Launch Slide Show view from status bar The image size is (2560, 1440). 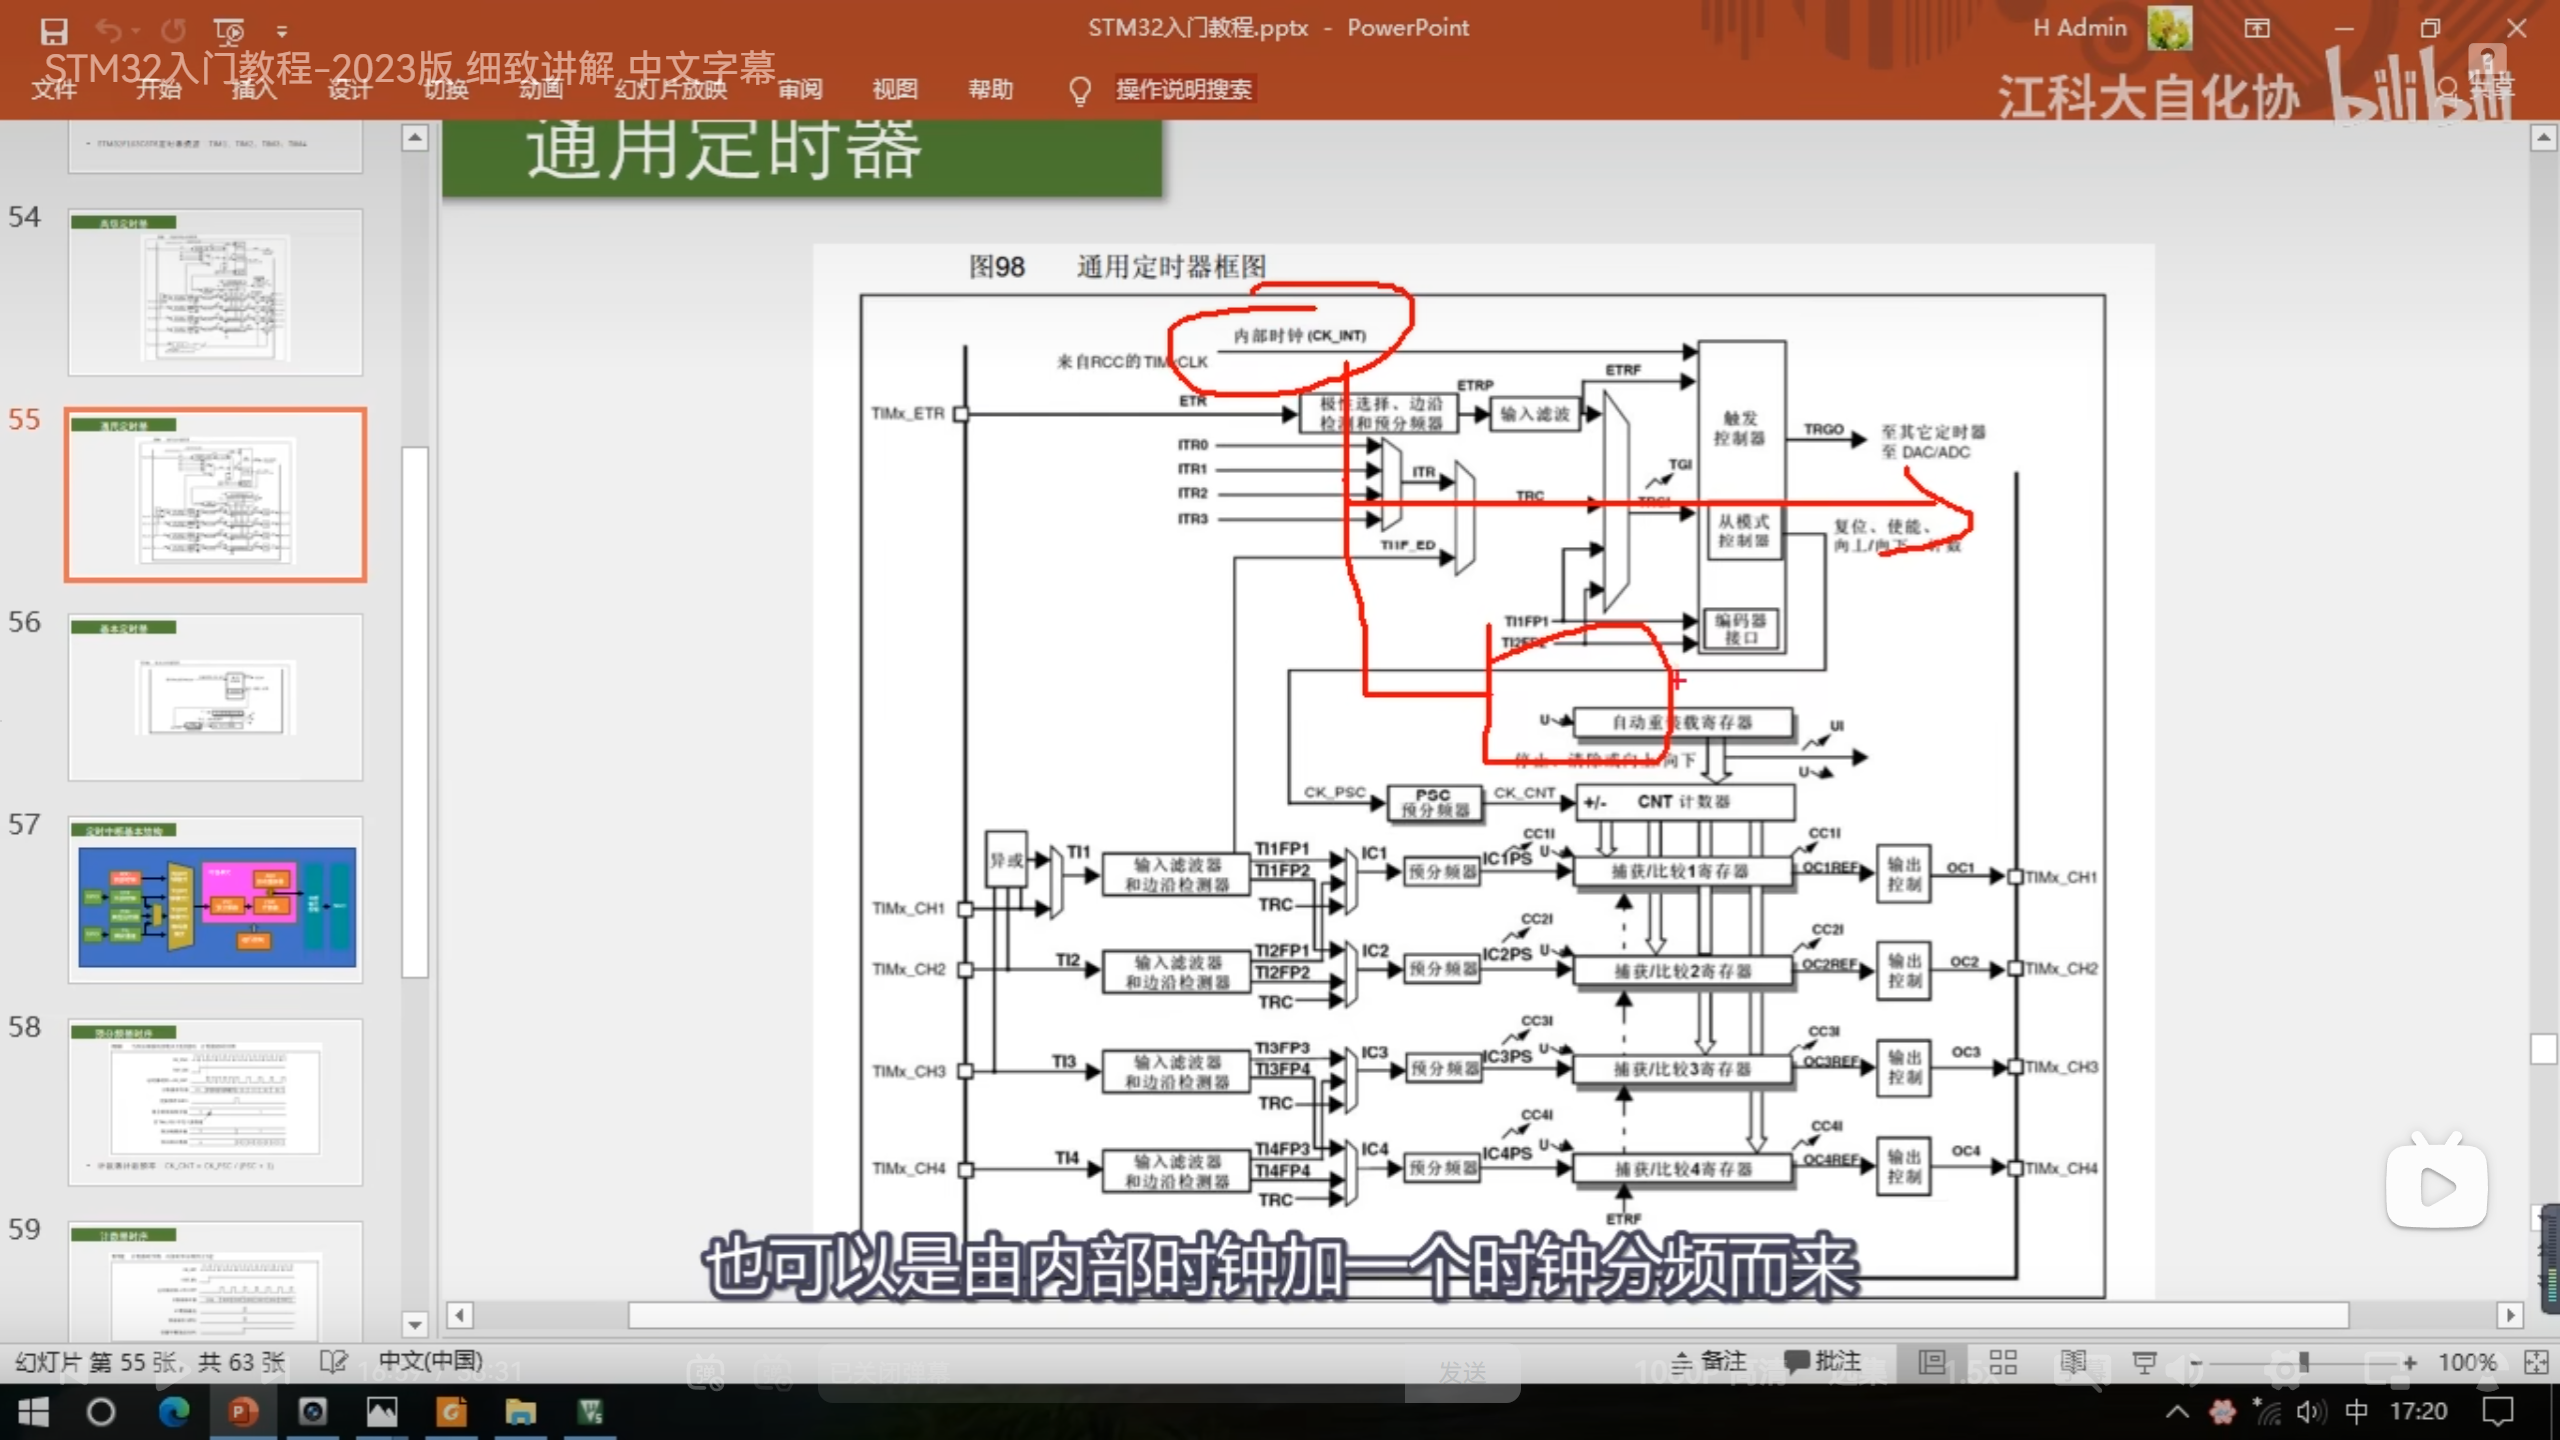2143,1362
